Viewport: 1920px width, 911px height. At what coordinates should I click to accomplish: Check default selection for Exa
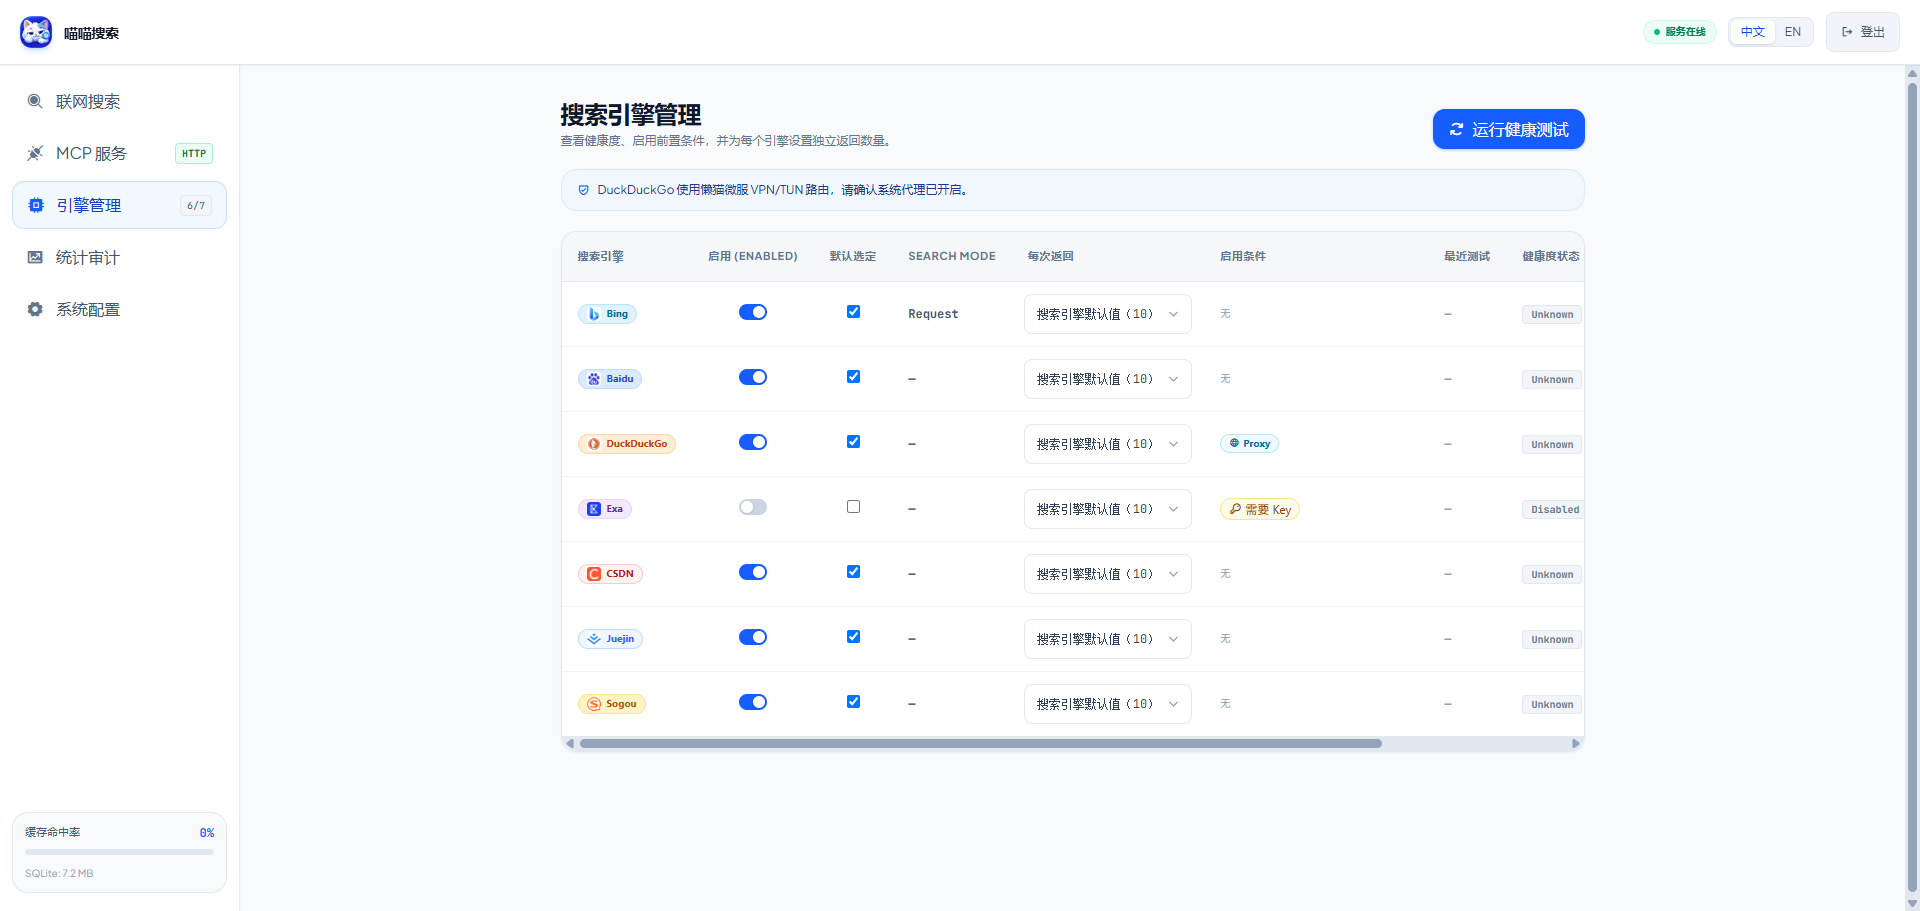[853, 507]
